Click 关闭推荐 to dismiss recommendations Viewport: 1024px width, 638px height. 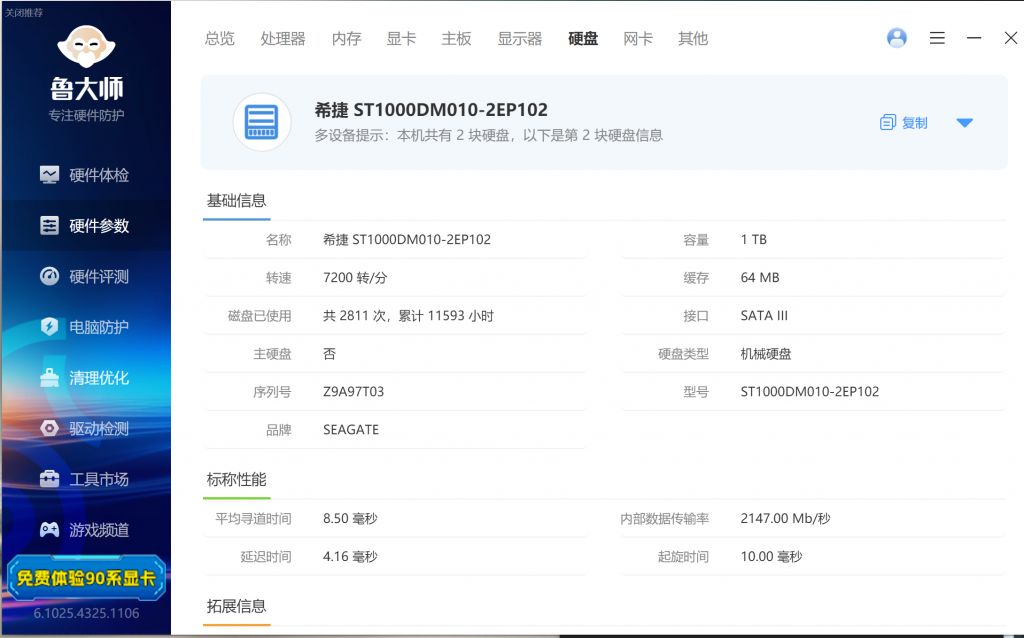click(x=24, y=14)
